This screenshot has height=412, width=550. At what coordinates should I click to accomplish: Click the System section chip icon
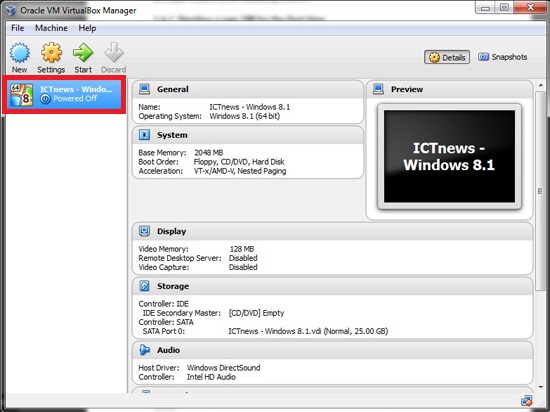coord(144,135)
